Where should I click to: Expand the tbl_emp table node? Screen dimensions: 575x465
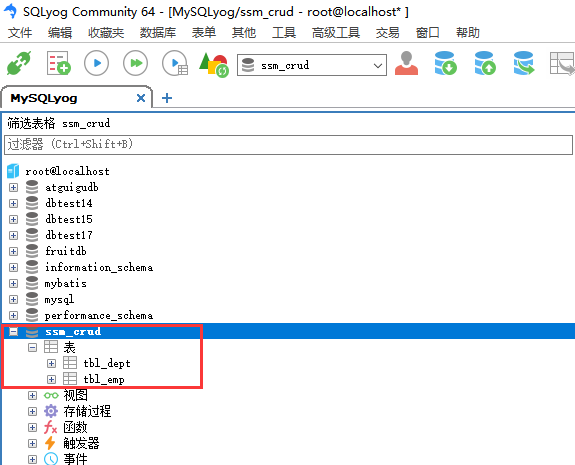point(52,379)
